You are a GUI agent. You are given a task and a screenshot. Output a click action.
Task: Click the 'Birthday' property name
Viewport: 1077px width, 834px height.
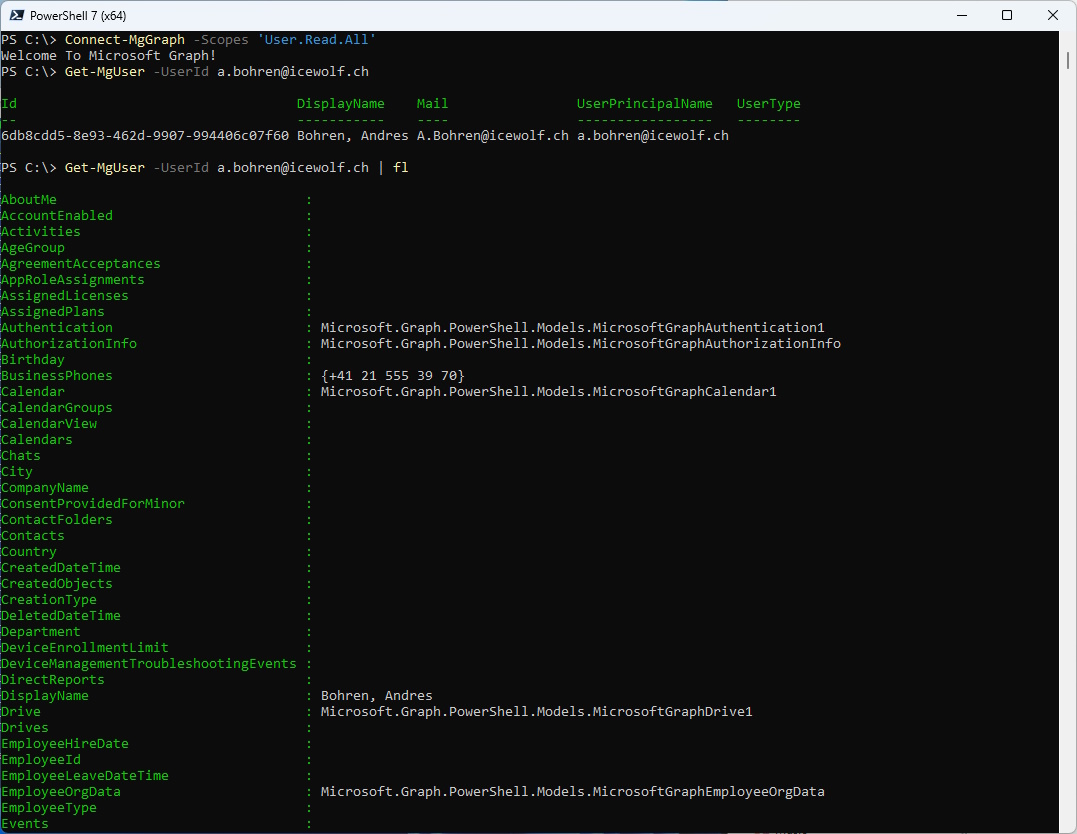coord(33,360)
